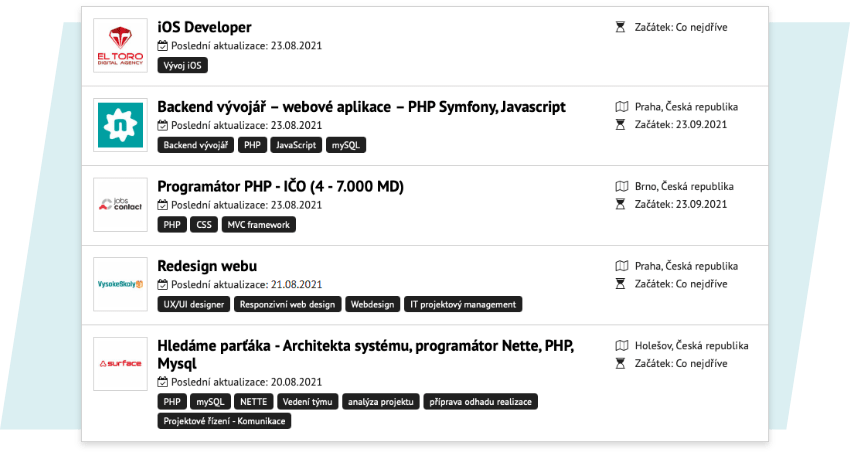
Task: Open Hledáme parťáka Architekta systému listing
Action: [x=368, y=347]
